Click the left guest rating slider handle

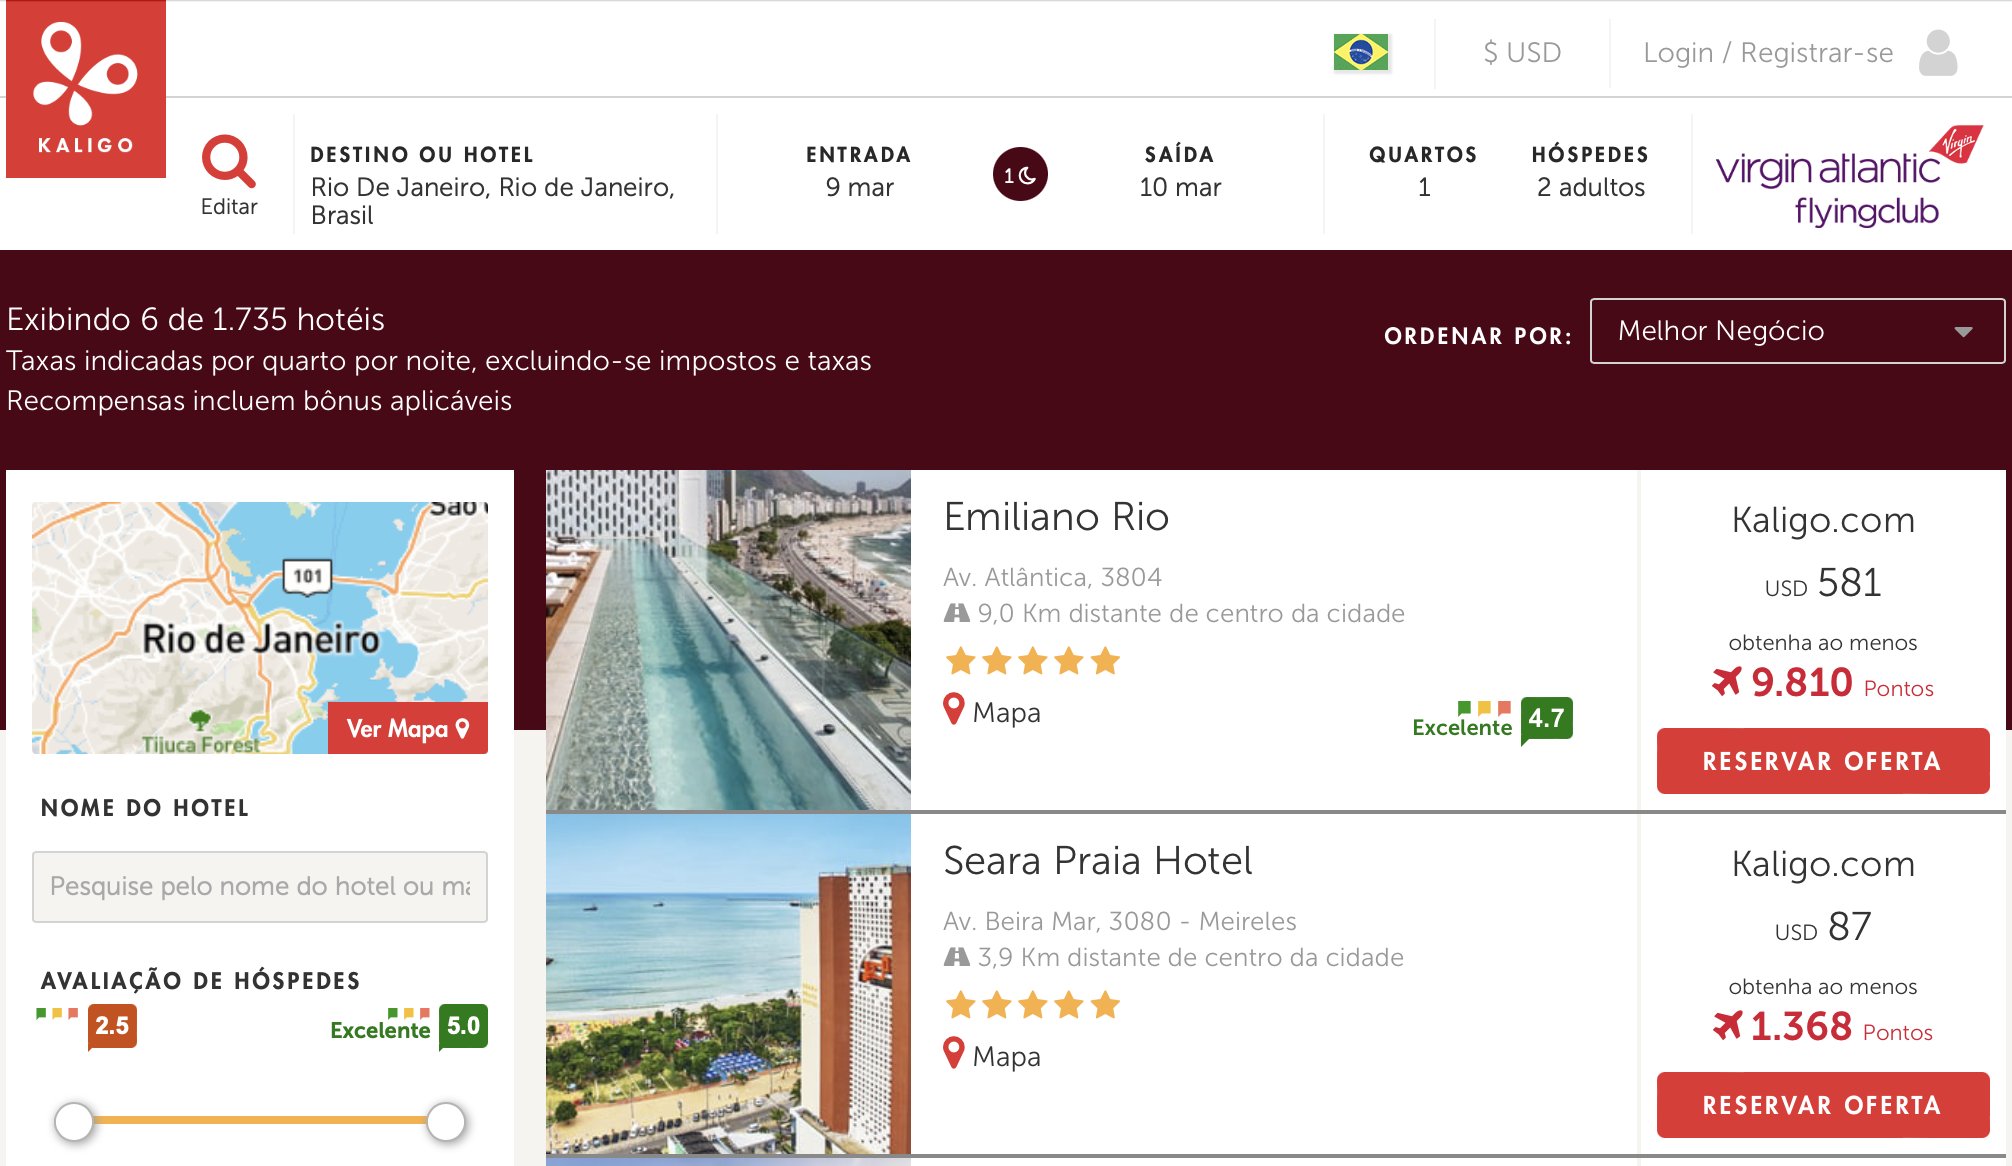[x=74, y=1121]
